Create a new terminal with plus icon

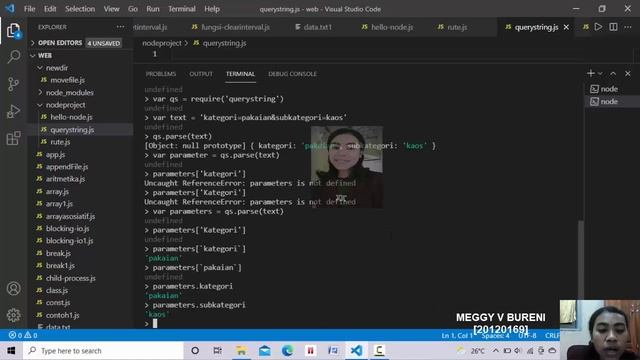tap(590, 73)
